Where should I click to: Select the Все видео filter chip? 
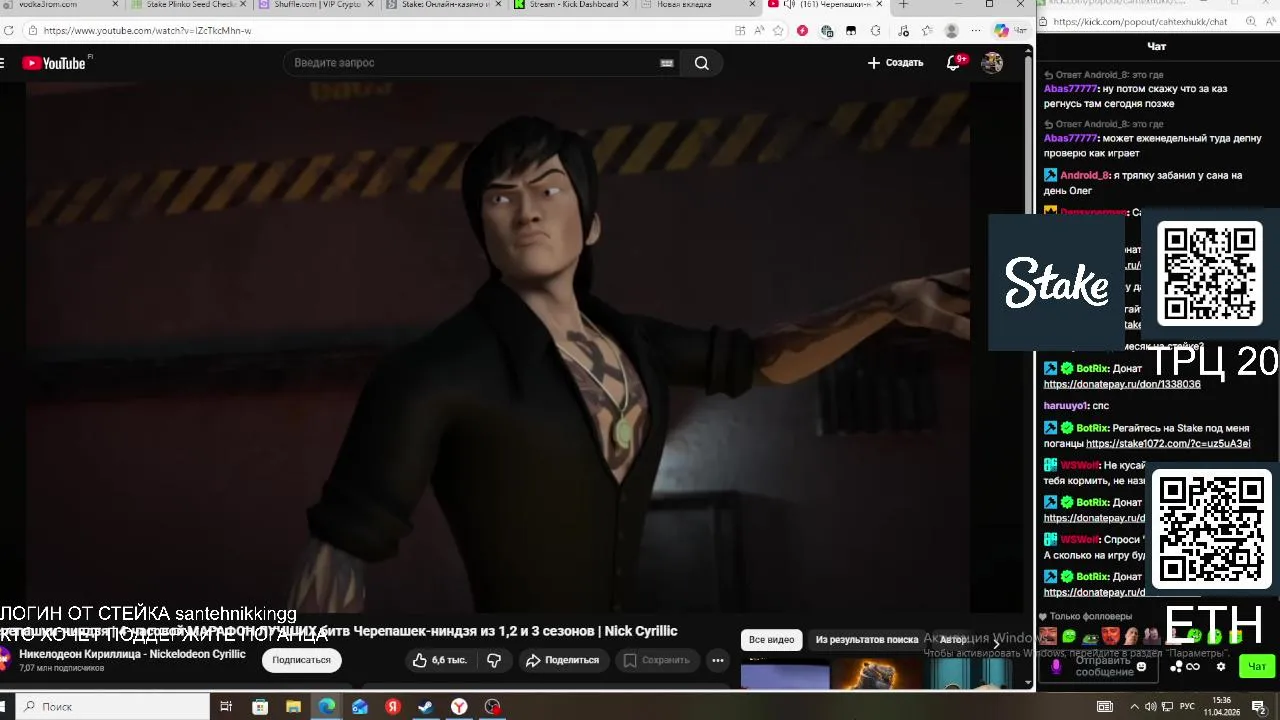coord(771,640)
